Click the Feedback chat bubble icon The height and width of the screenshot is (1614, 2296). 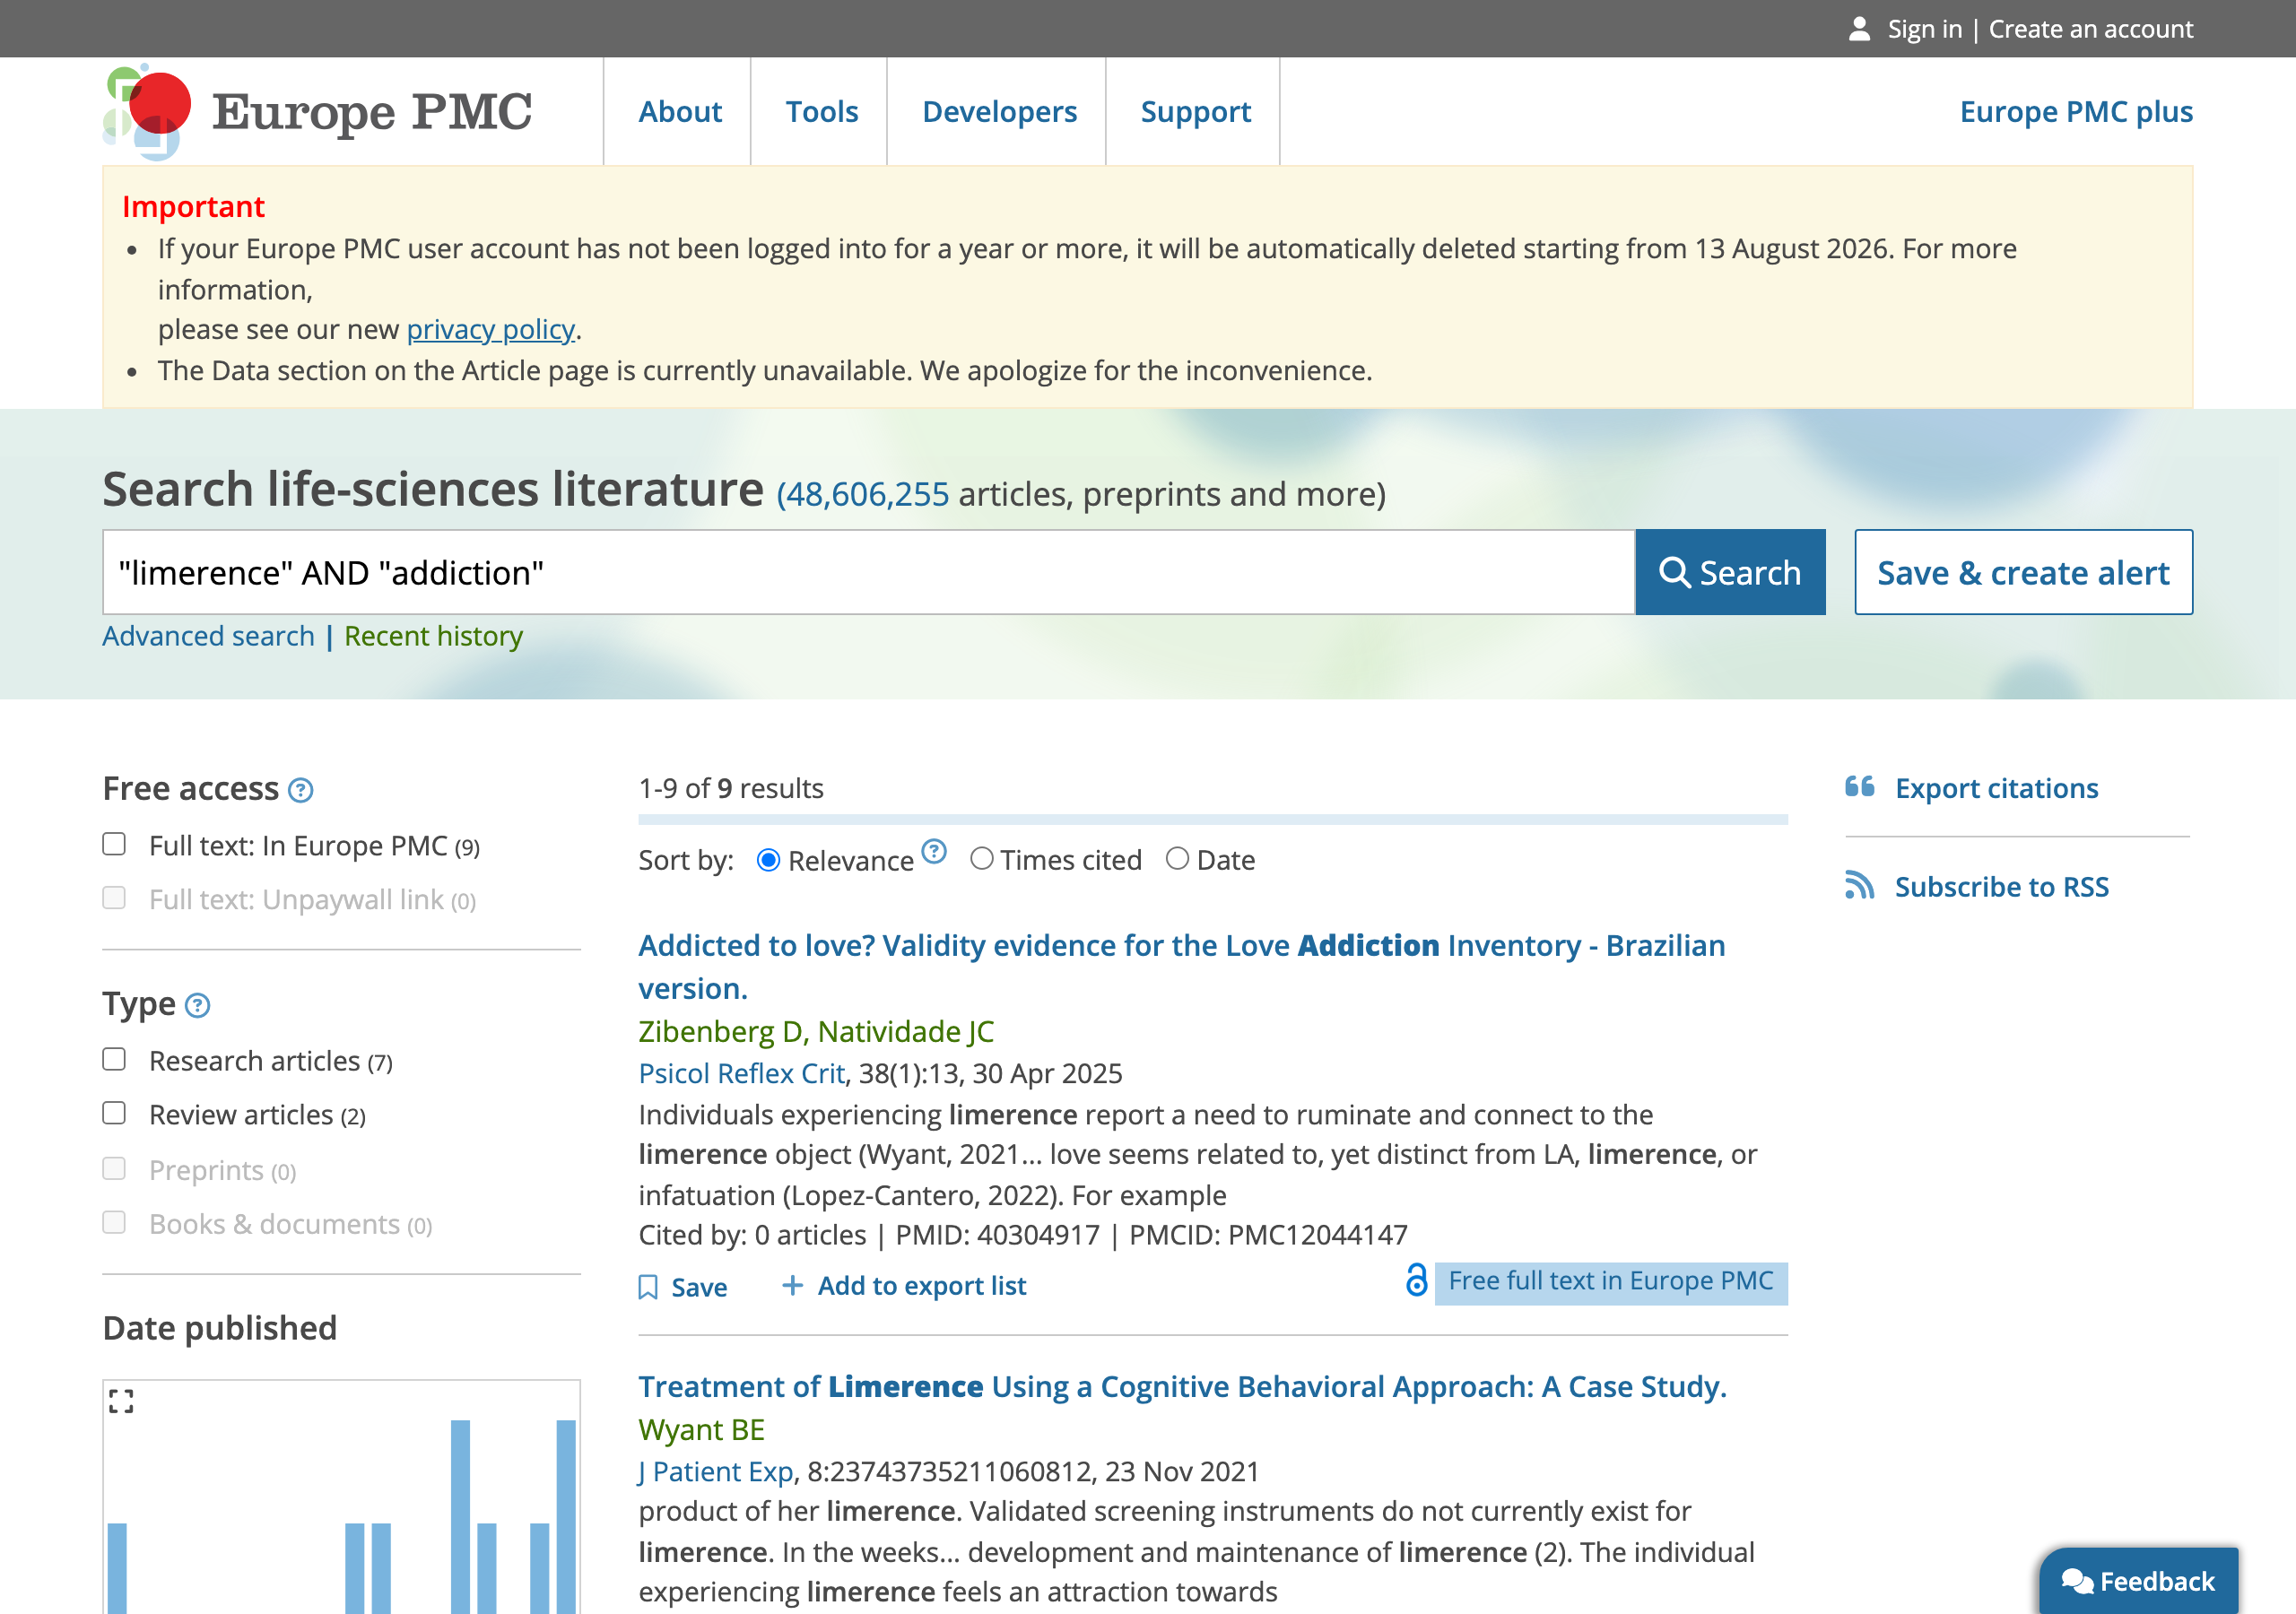pos(2077,1581)
